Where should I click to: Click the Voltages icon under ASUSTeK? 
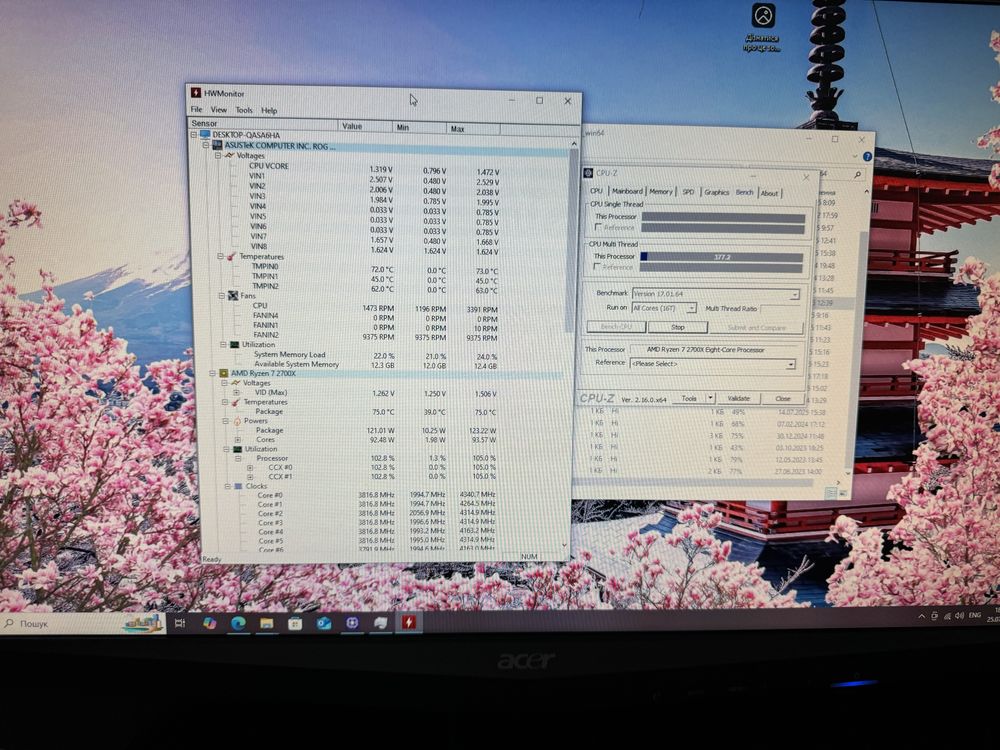pos(229,155)
